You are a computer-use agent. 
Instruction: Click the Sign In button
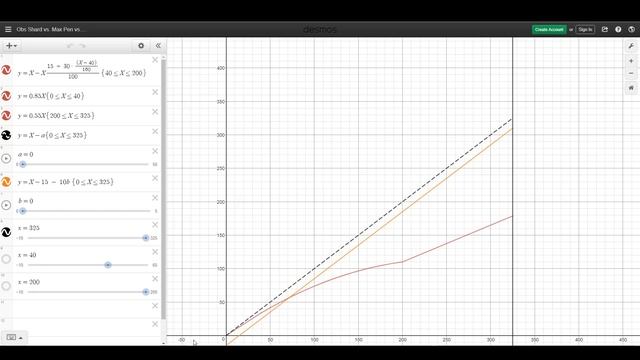click(585, 29)
